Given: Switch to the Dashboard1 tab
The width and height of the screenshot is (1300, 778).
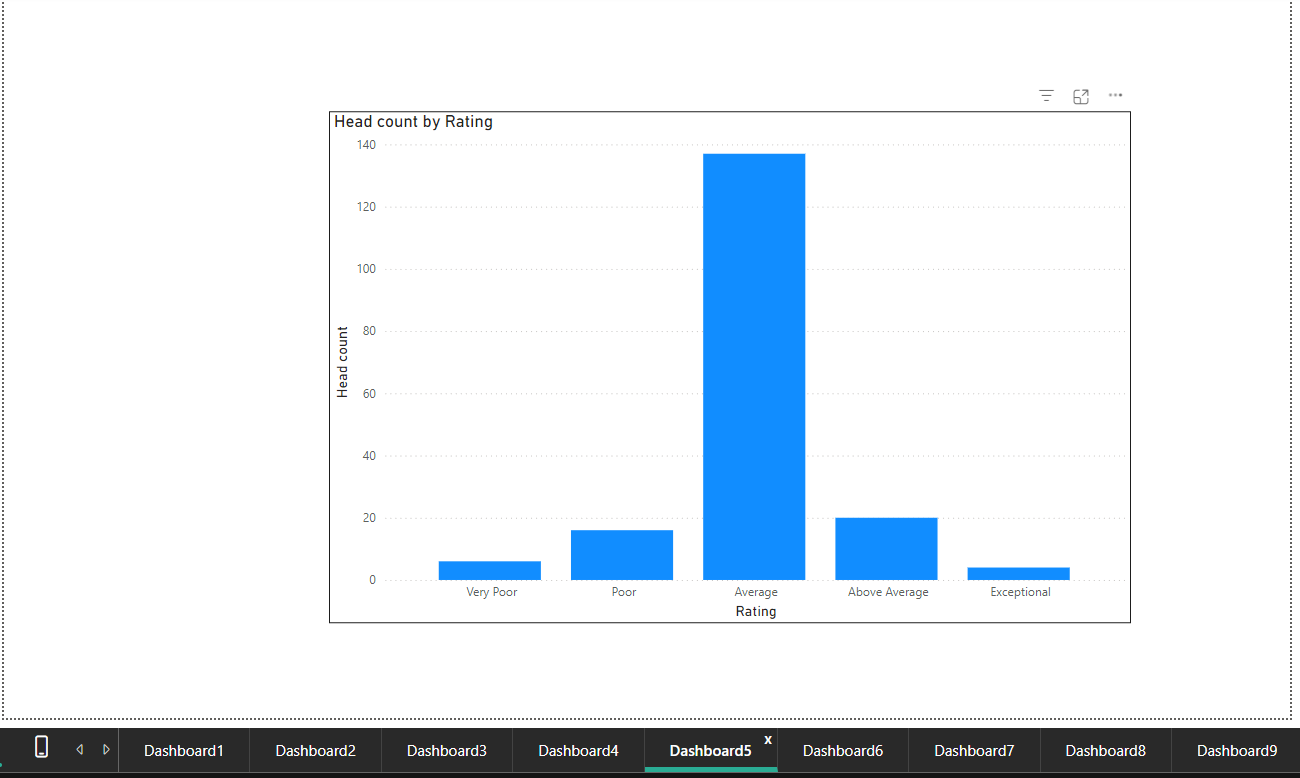Looking at the screenshot, I should pos(184,750).
